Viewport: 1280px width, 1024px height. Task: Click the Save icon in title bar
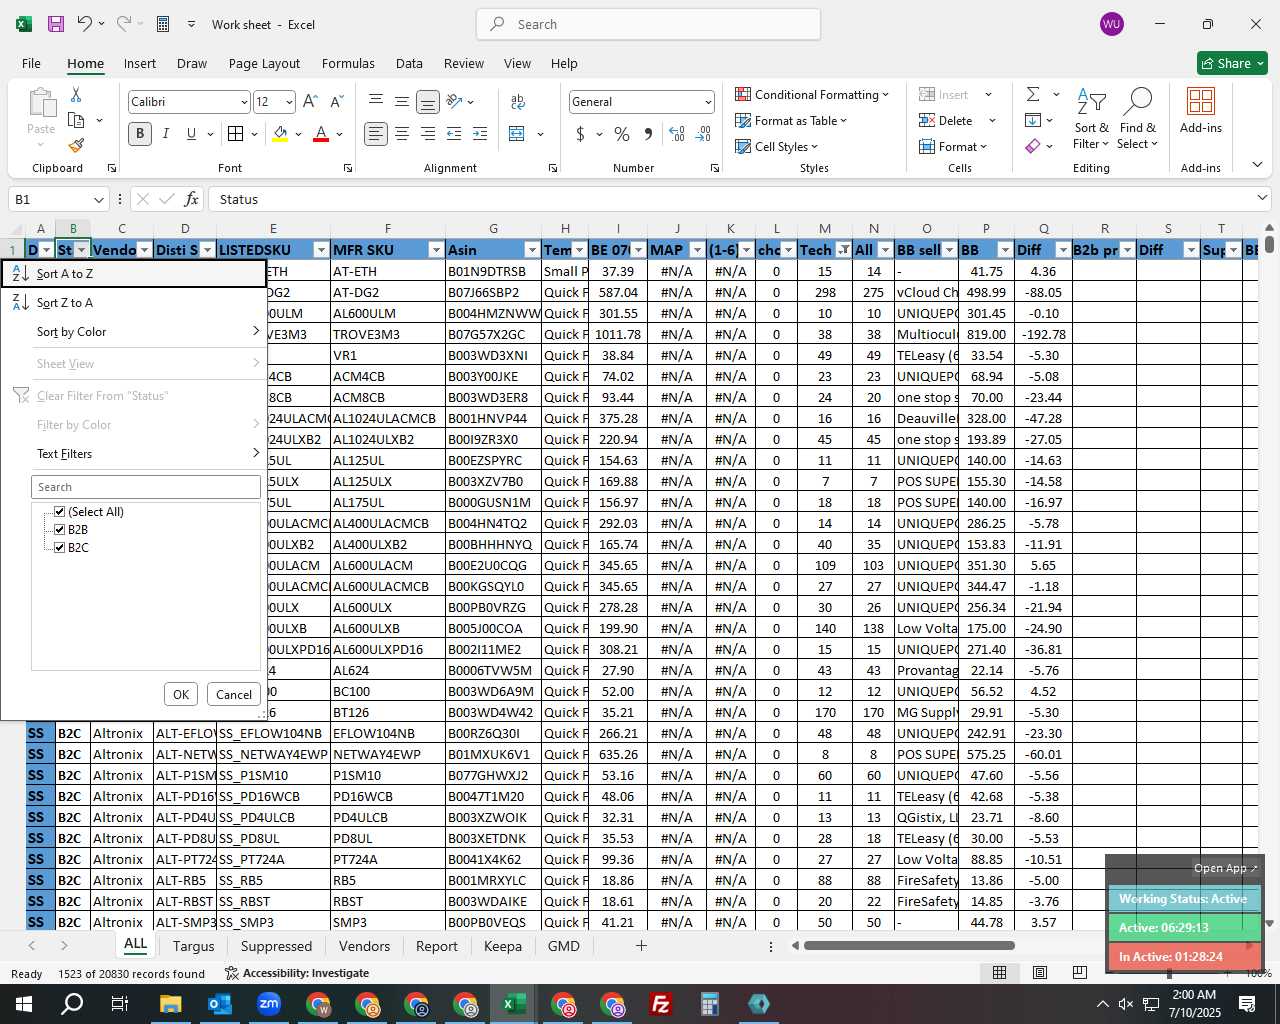pyautogui.click(x=56, y=24)
